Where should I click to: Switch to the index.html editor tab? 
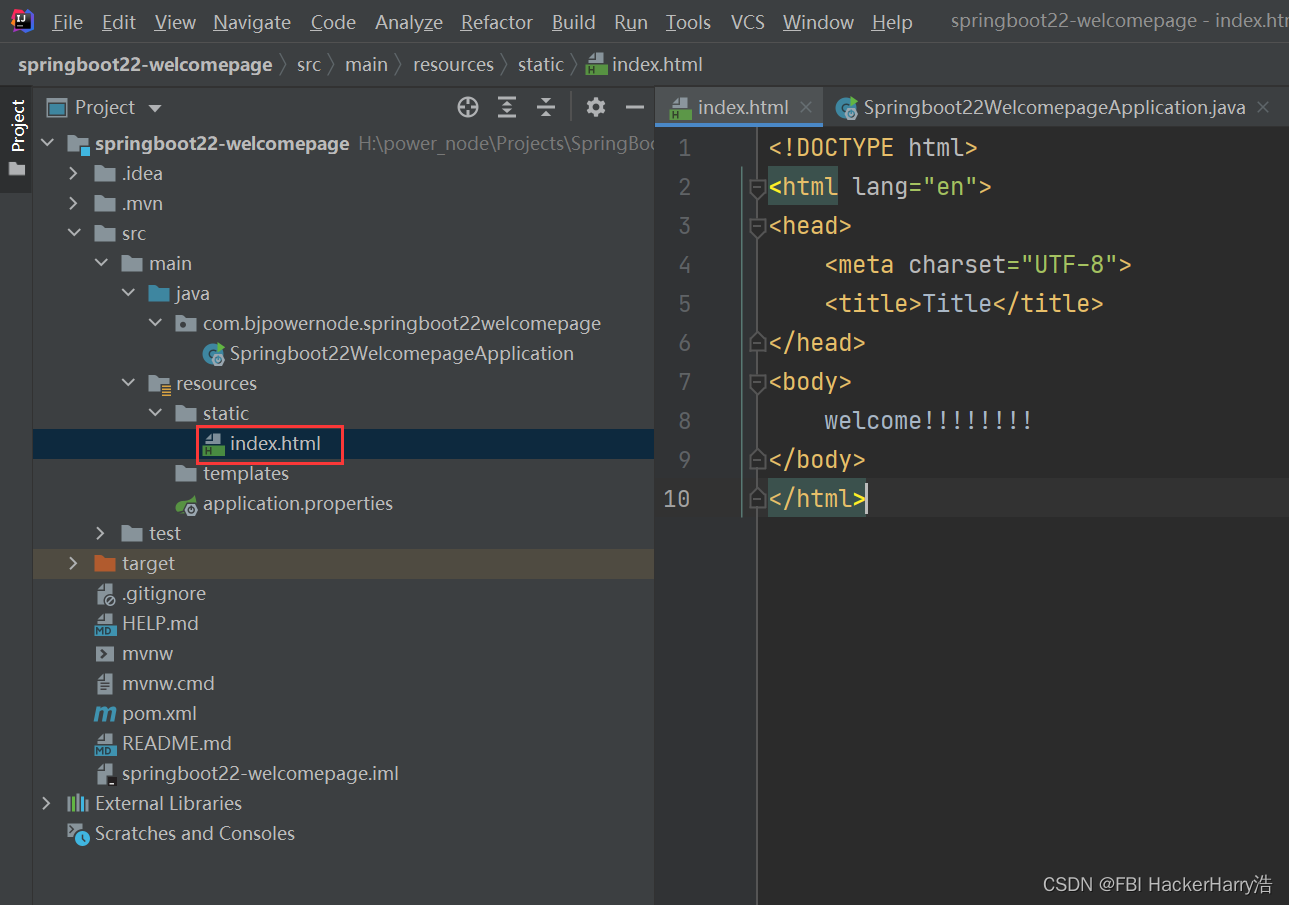738,107
